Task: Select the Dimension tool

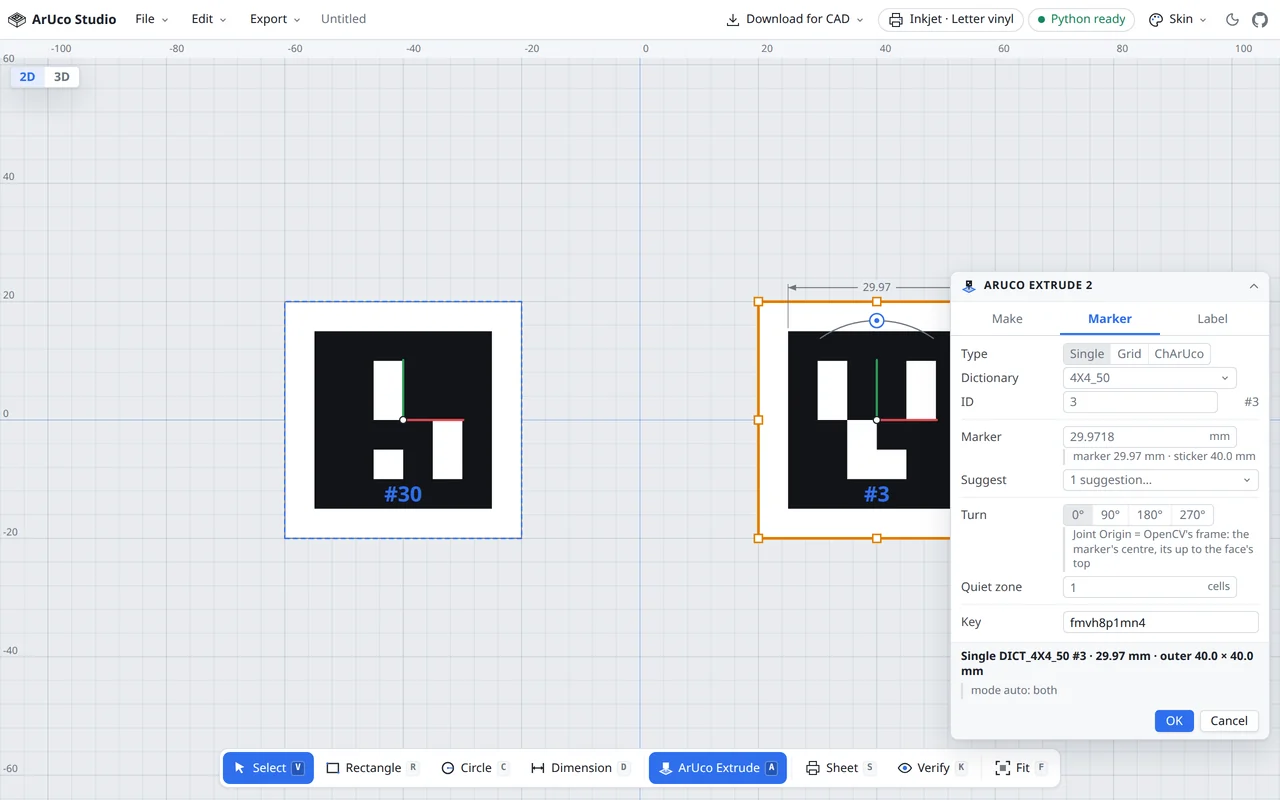Action: coord(580,768)
